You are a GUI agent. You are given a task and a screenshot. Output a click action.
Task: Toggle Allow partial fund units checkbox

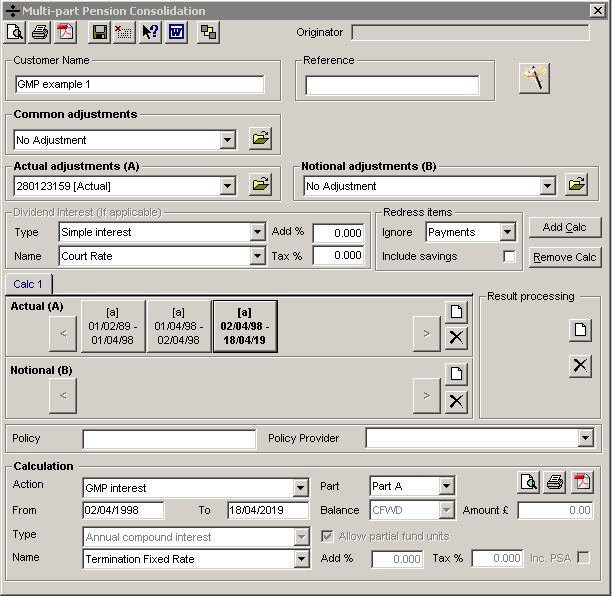pos(327,536)
